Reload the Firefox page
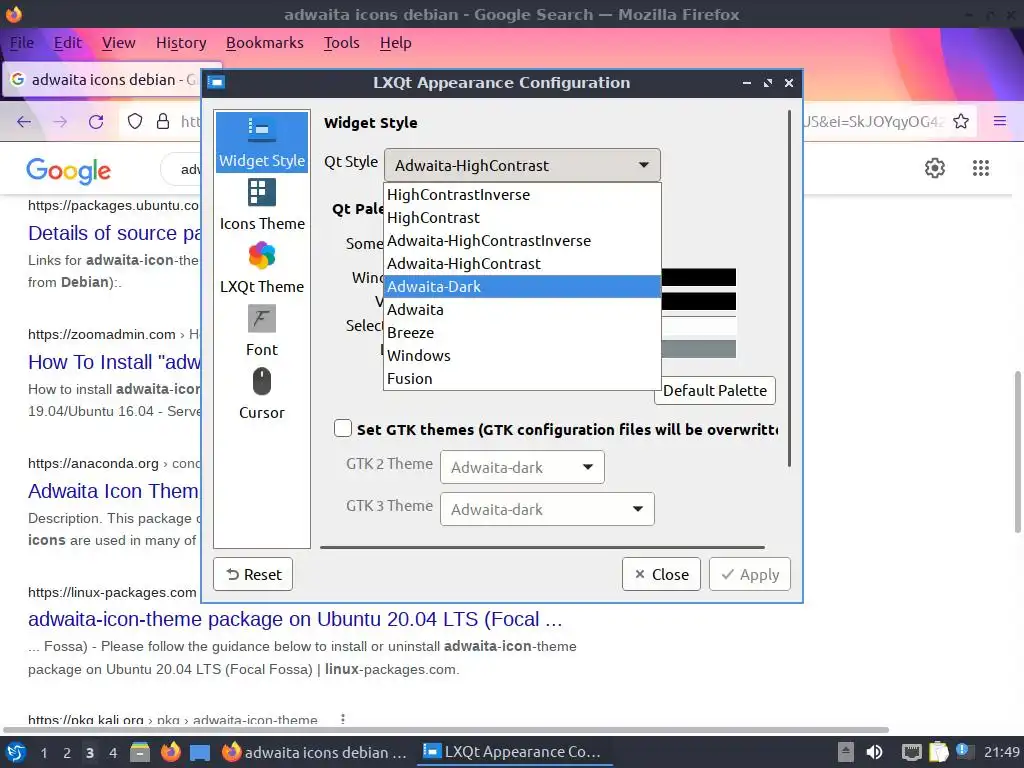The image size is (1024, 768). tap(96, 121)
